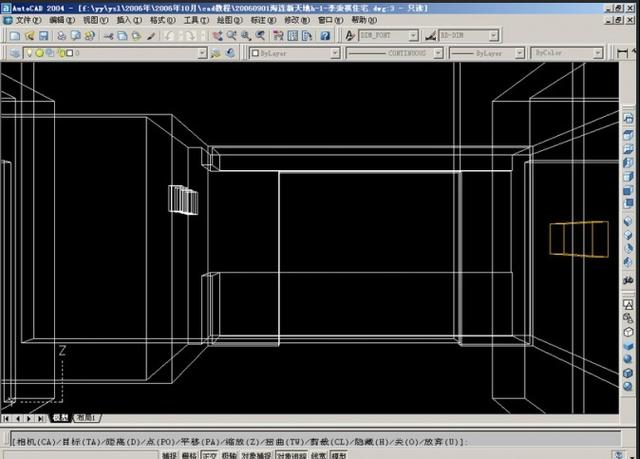
Task: Click the Undo arrow icon
Action: pos(170,36)
